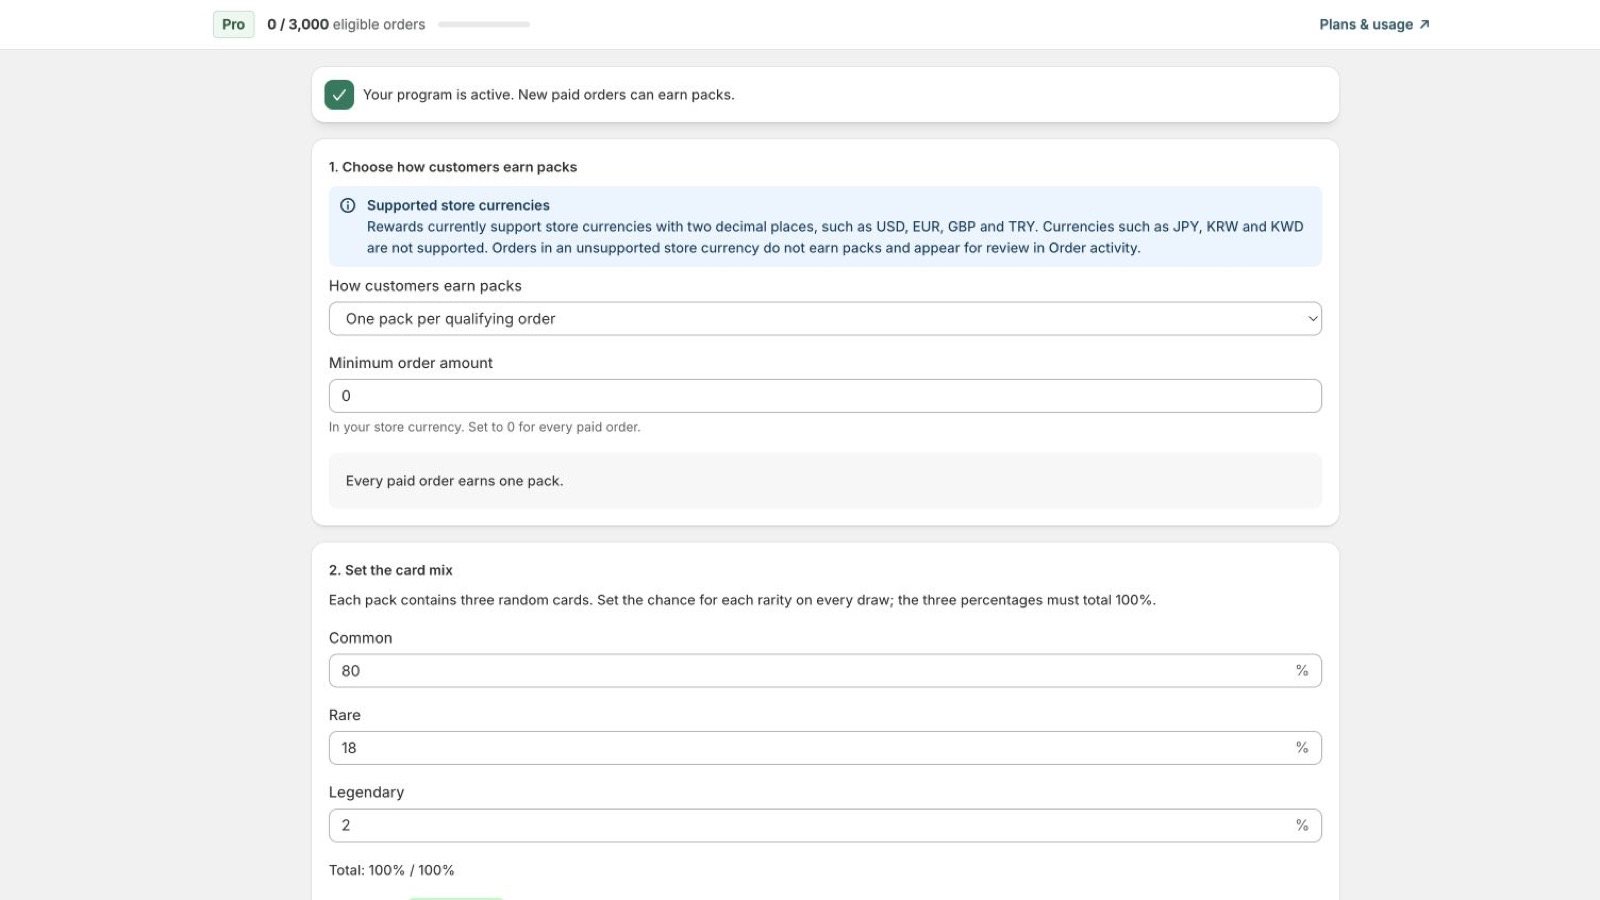Image resolution: width=1600 pixels, height=900 pixels.
Task: Click the Supported store currencies heading
Action: [x=458, y=206]
